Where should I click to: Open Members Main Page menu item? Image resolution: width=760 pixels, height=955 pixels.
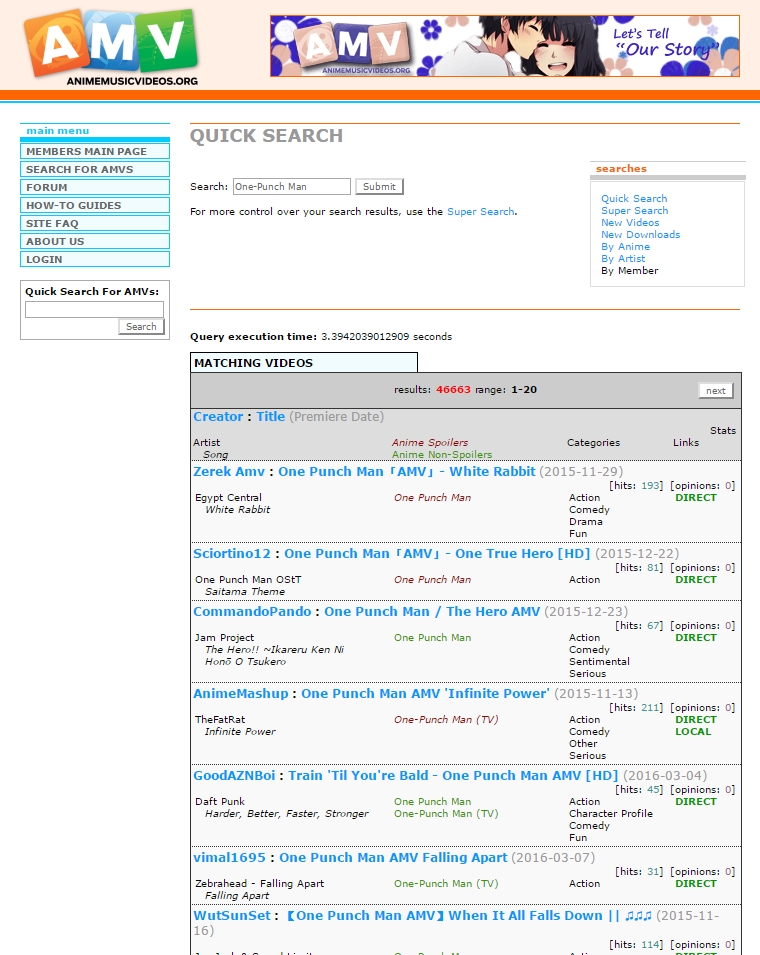[x=95, y=151]
